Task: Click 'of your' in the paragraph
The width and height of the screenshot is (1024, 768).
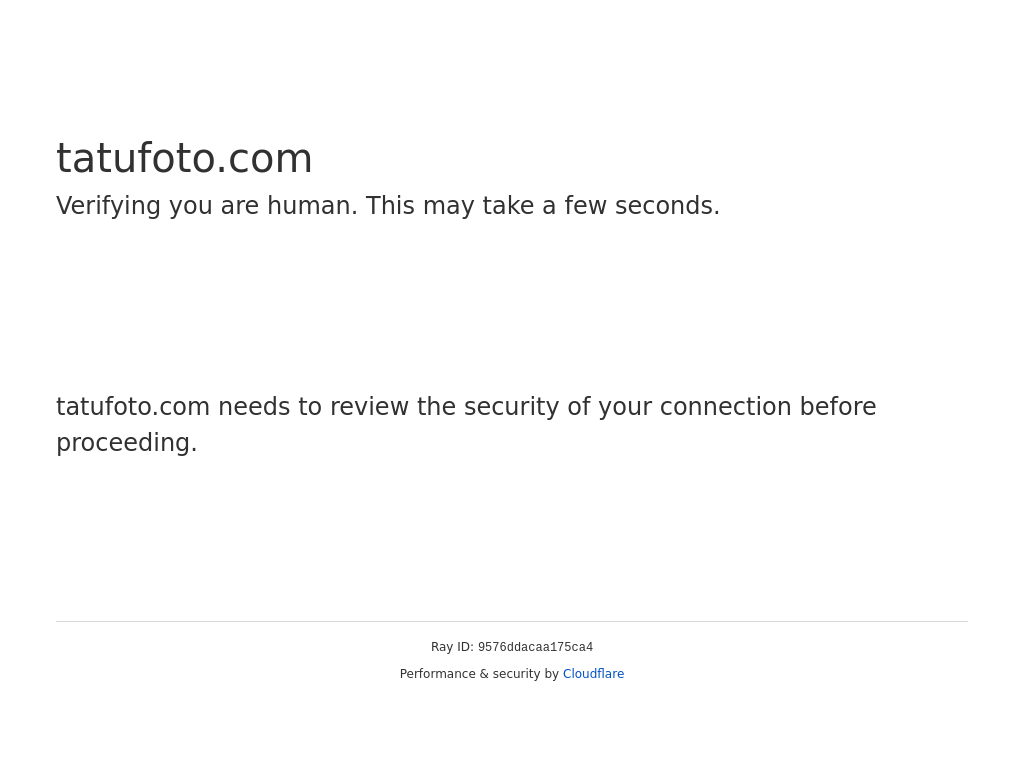Action: [609, 407]
